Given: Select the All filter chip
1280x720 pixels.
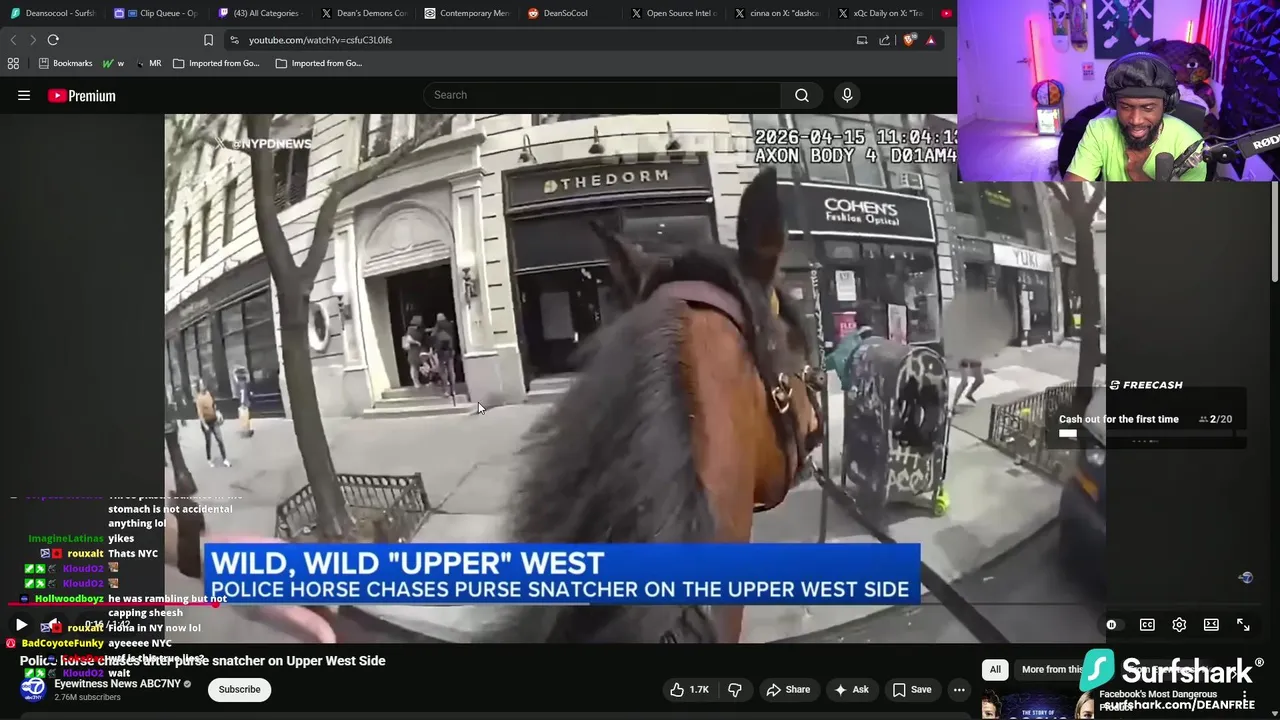Looking at the screenshot, I should coord(995,669).
